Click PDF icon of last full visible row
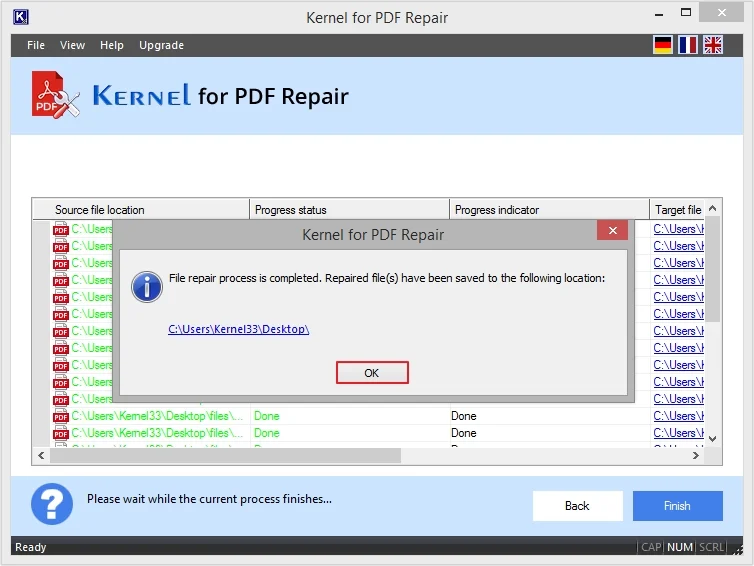This screenshot has width=754, height=566. coord(61,433)
